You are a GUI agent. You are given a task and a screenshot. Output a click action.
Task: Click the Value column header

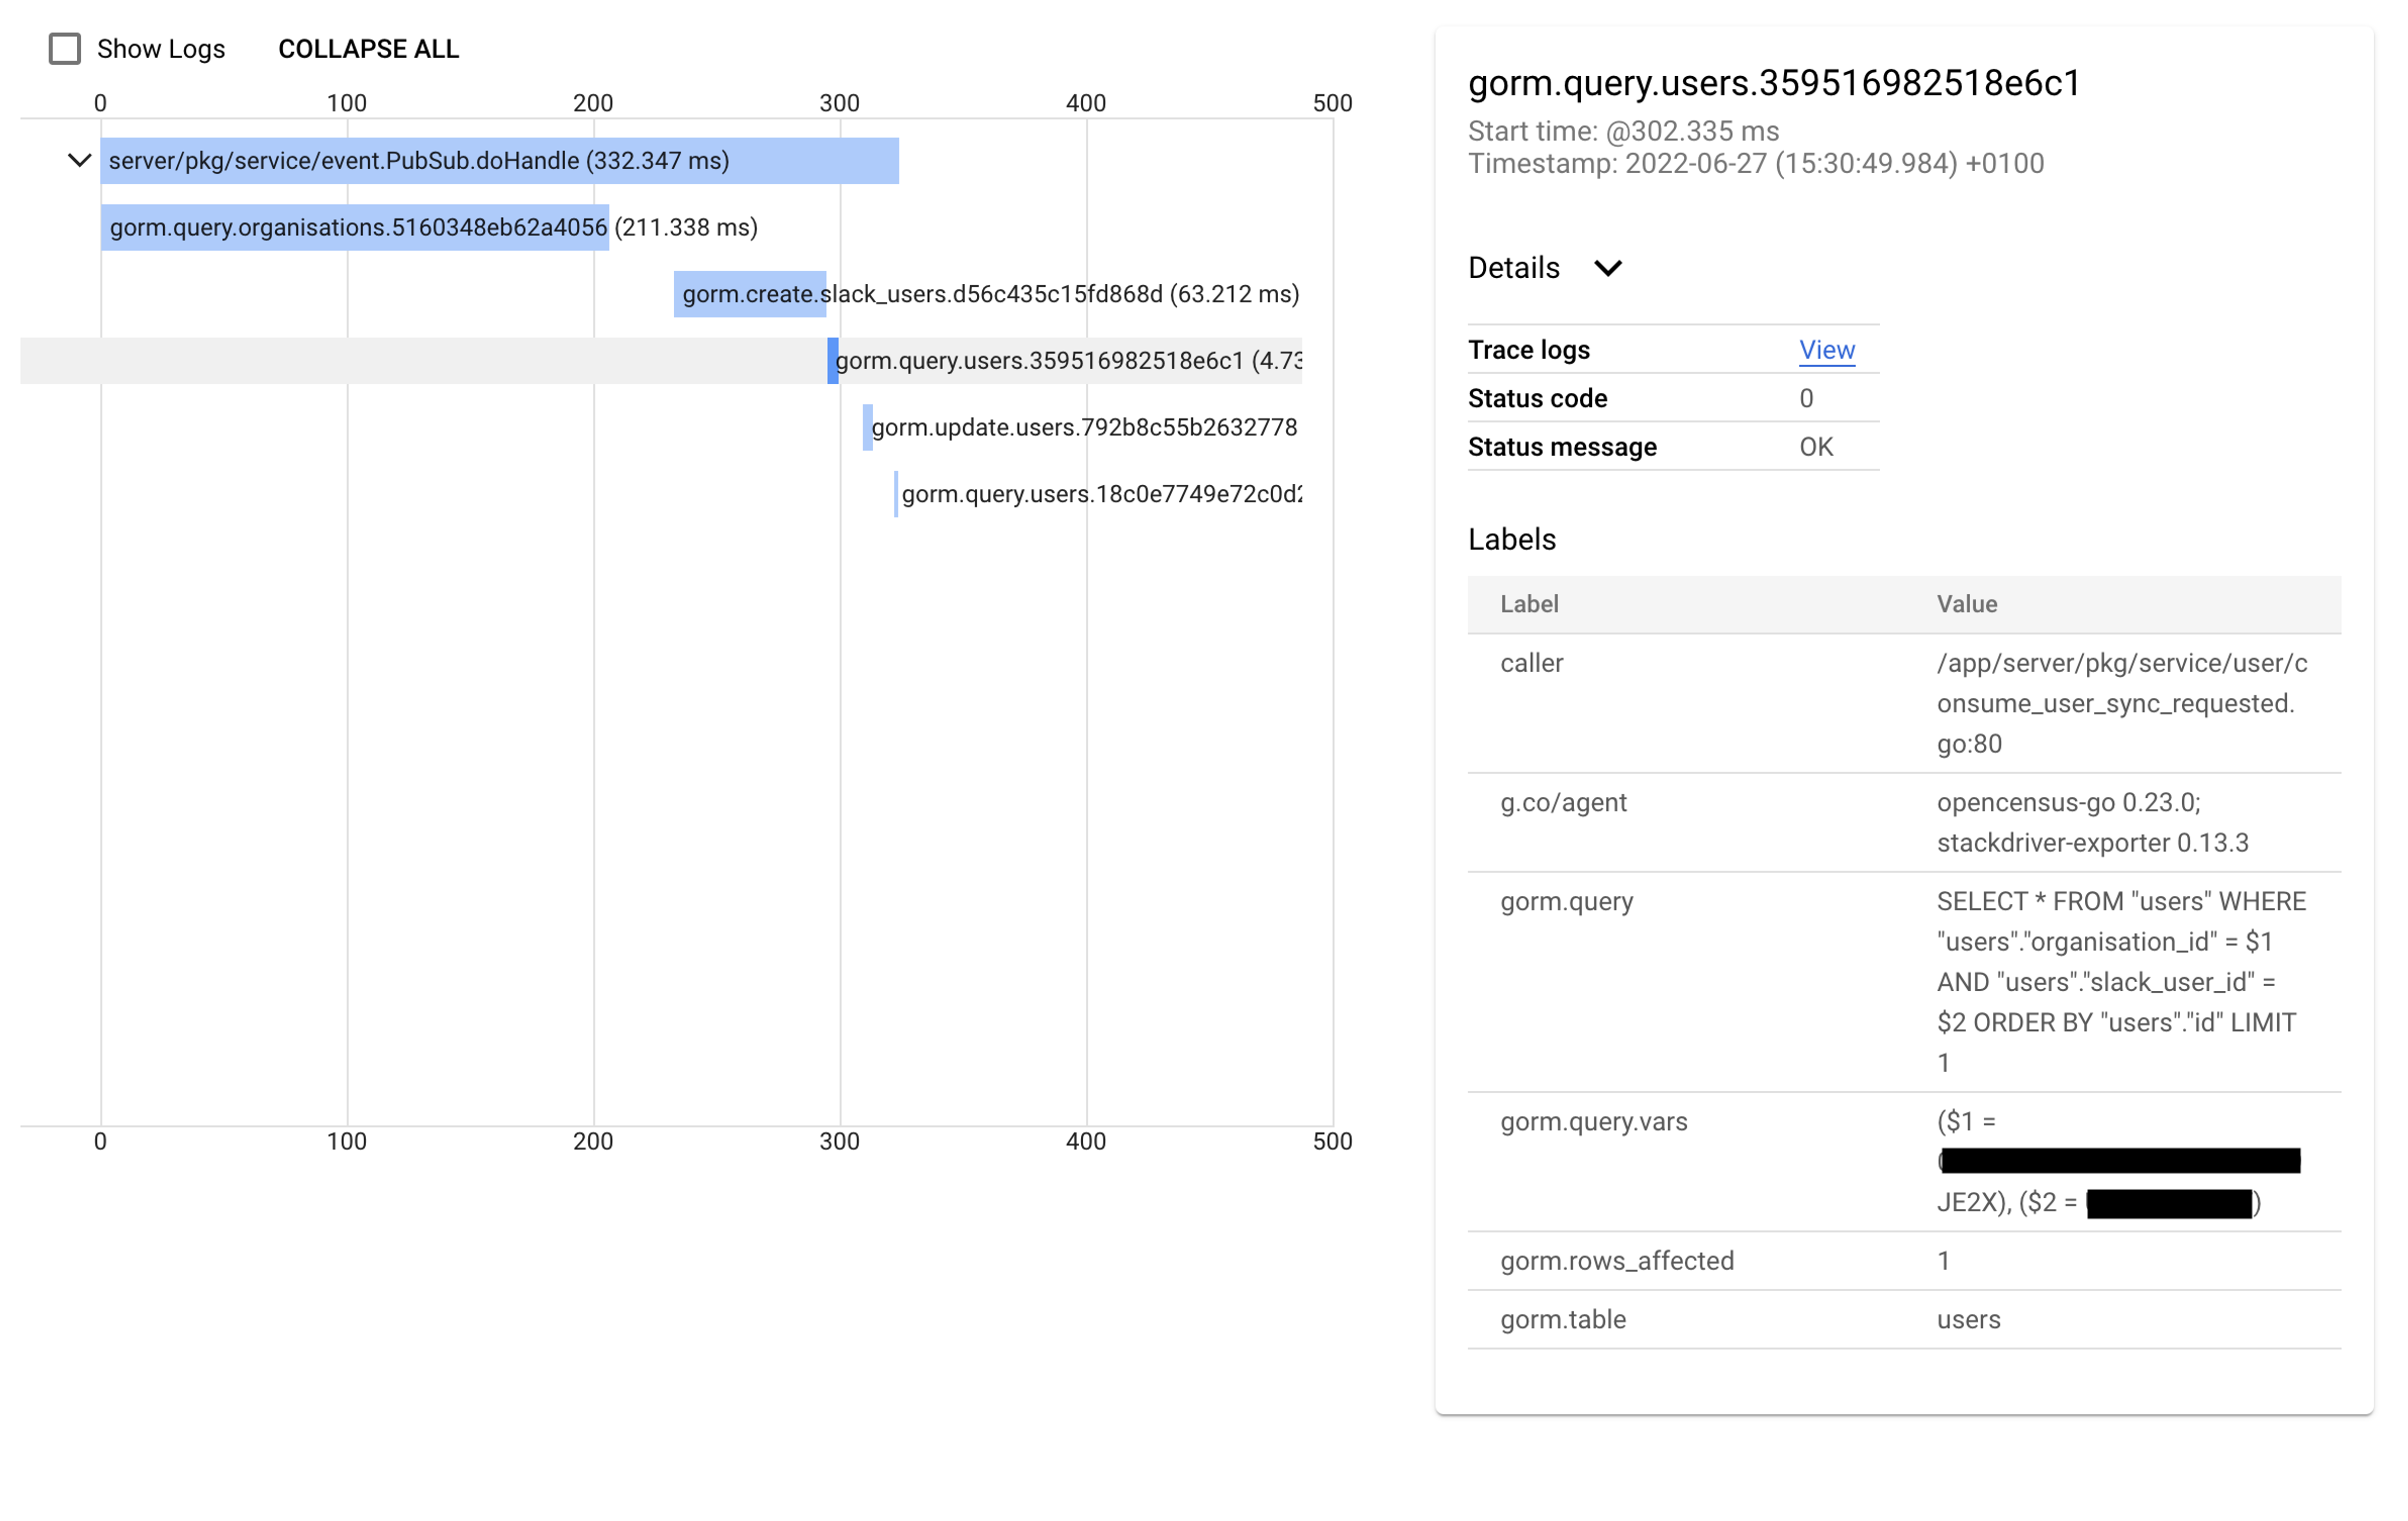1966,604
